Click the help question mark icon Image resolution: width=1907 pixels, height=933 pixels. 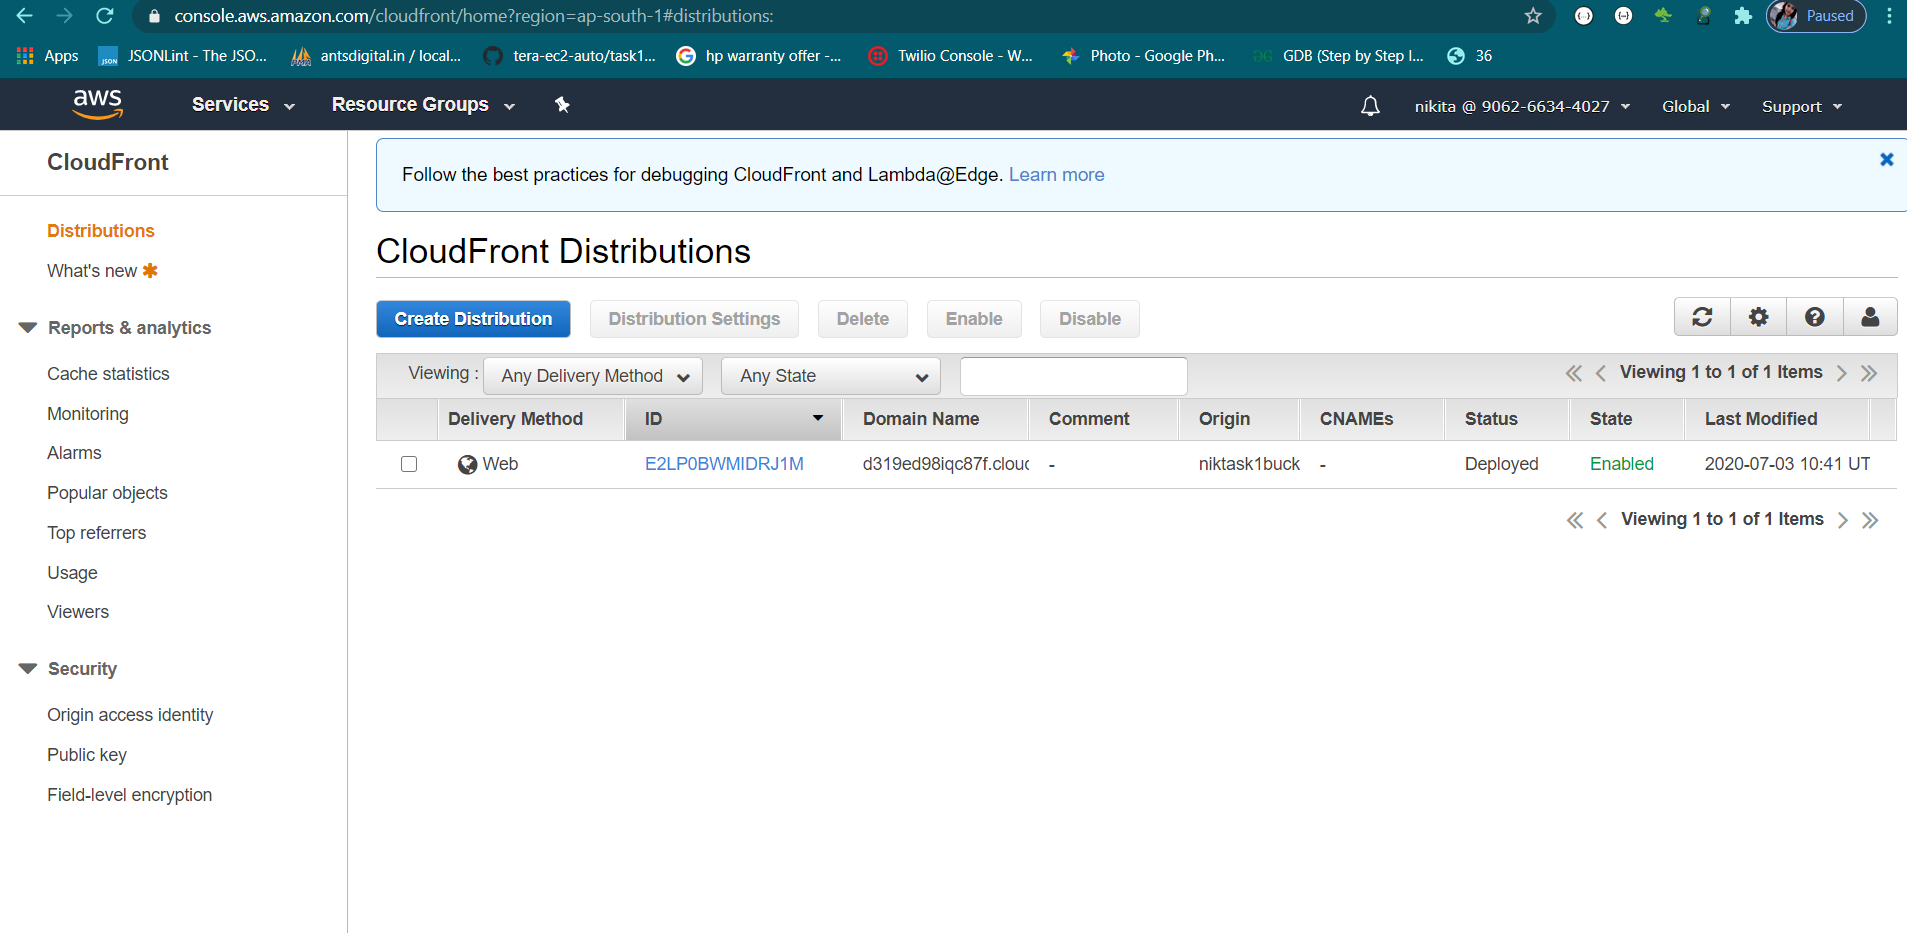pos(1814,317)
